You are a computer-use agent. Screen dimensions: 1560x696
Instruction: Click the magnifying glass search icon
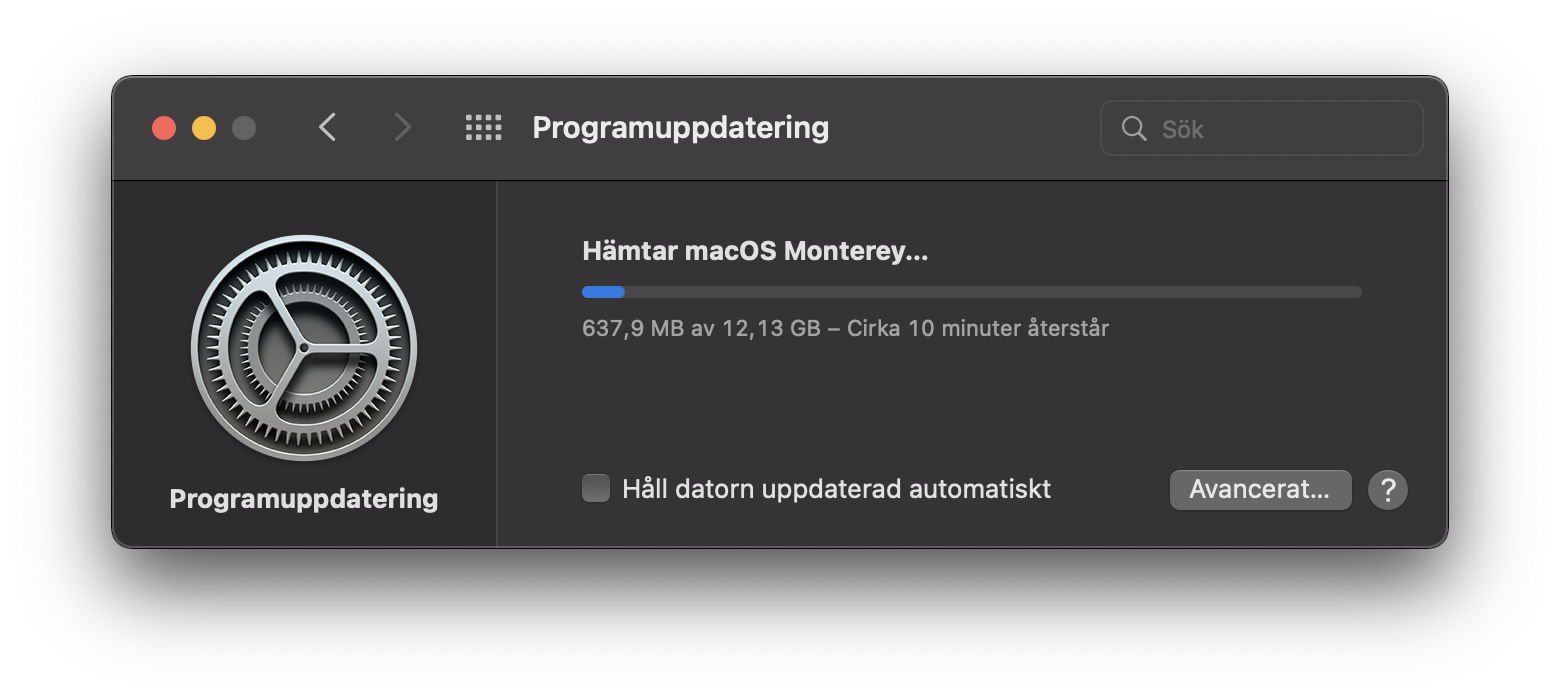[x=1134, y=128]
